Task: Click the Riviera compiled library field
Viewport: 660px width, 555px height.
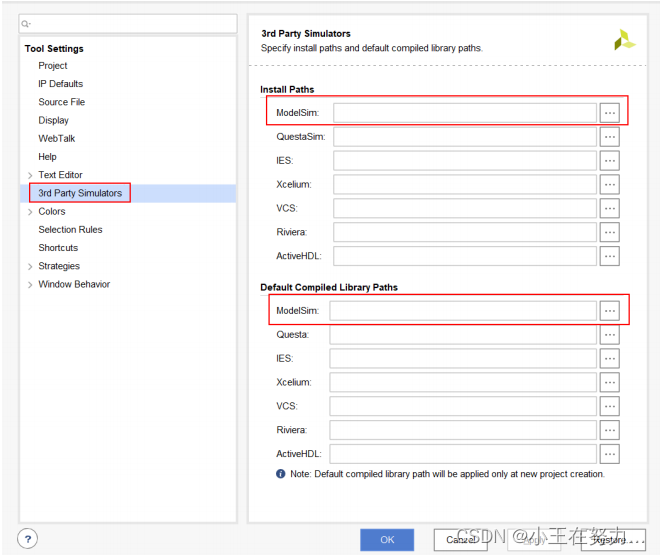Action: tap(463, 430)
